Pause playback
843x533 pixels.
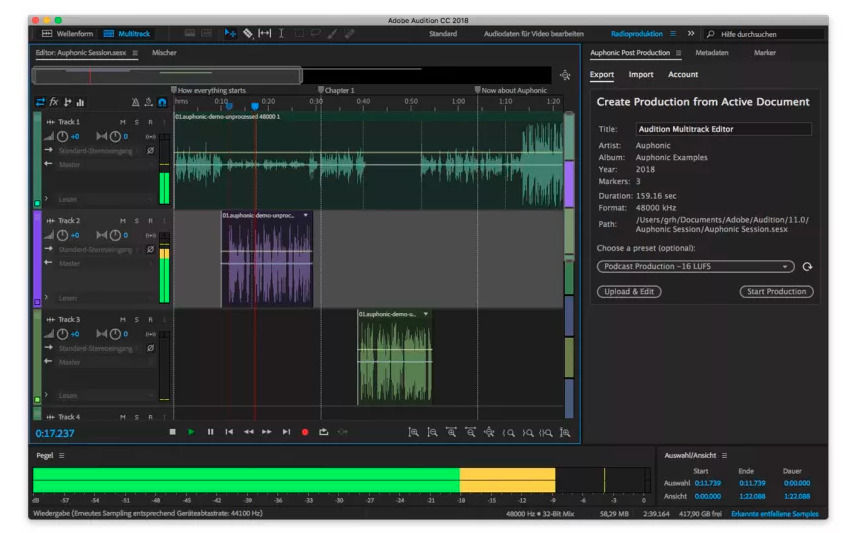210,432
